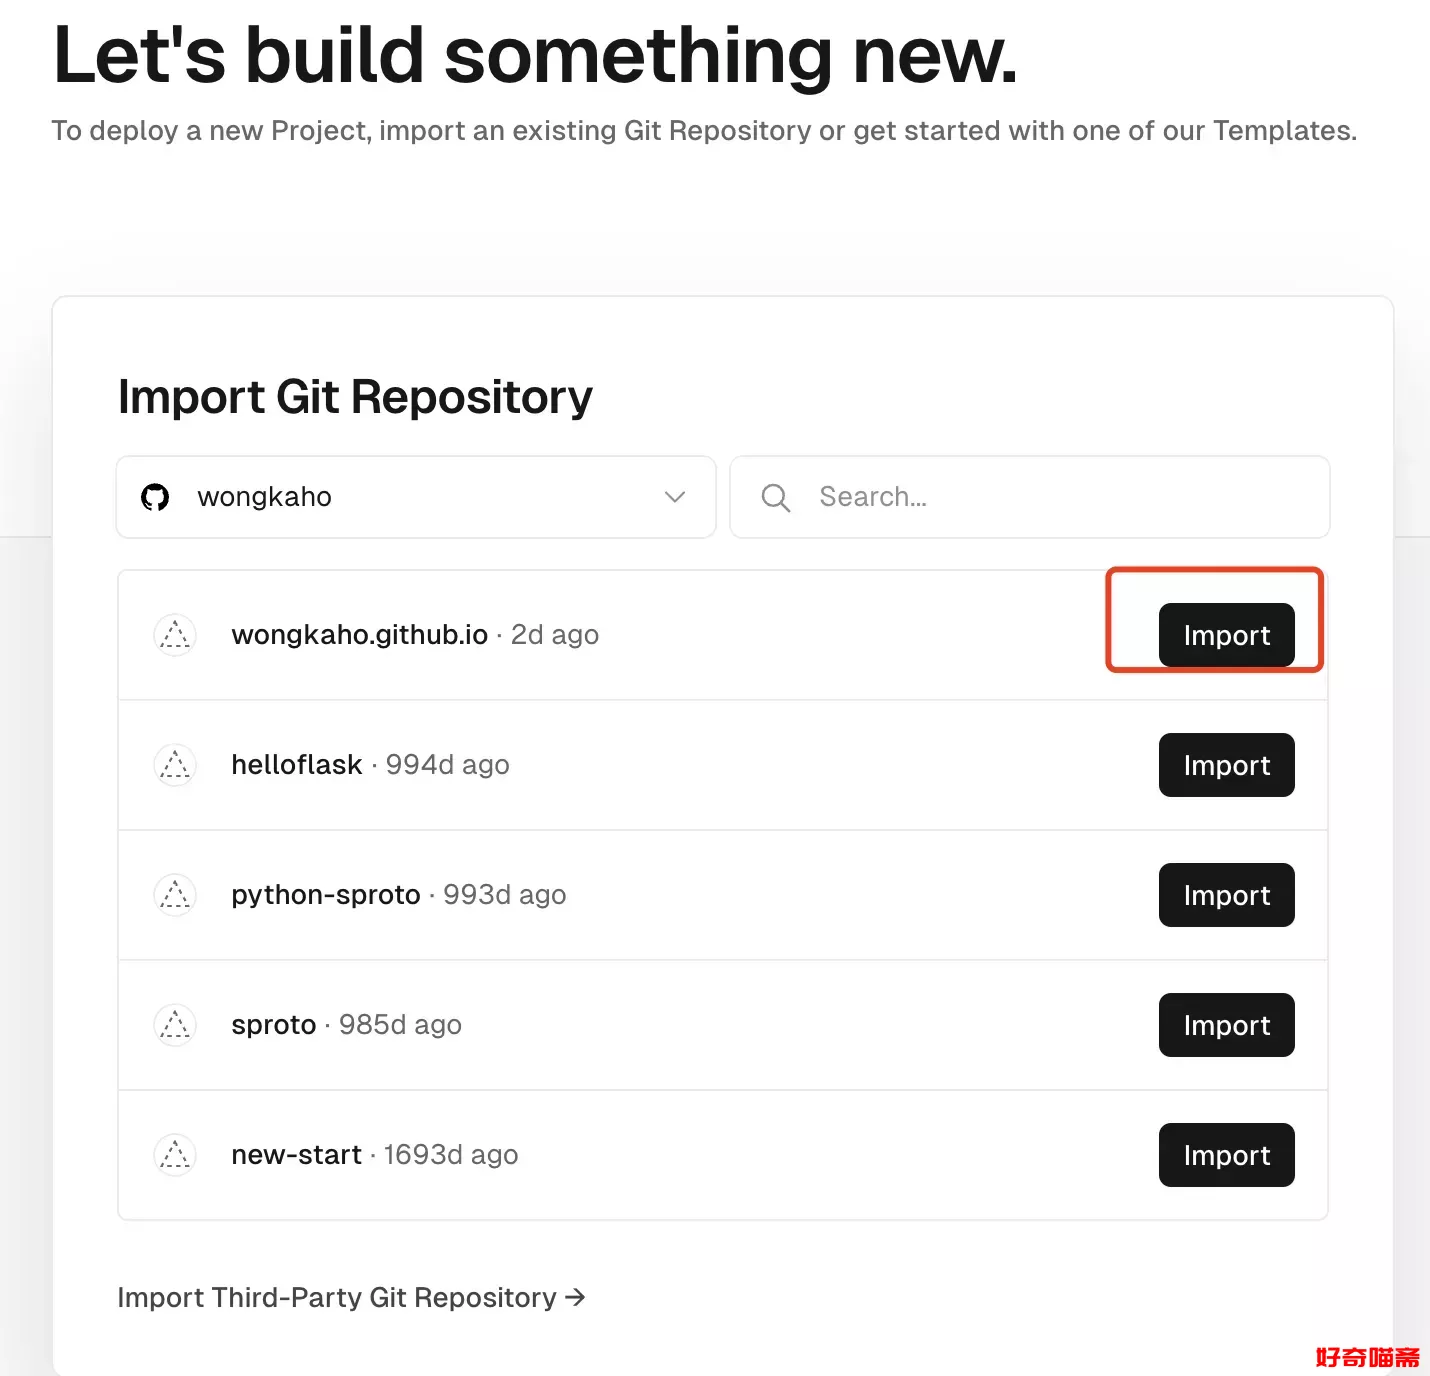Expand the Git namespace chevron arrow
1430x1376 pixels.
coord(675,497)
